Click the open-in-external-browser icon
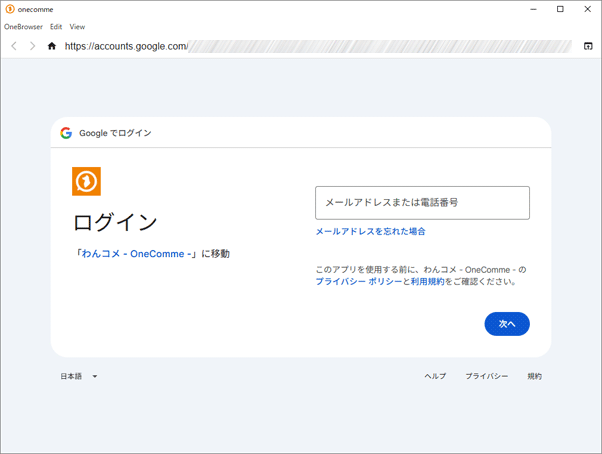The width and height of the screenshot is (602, 454). coord(588,46)
